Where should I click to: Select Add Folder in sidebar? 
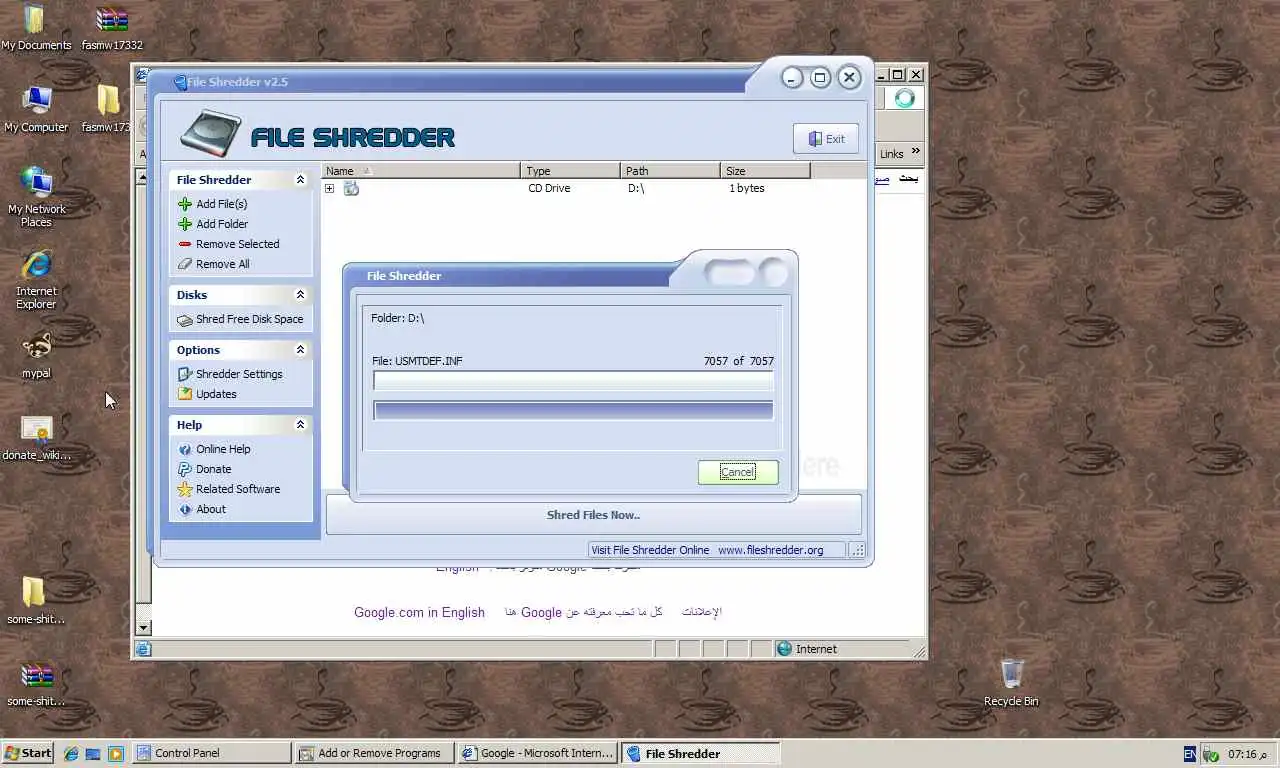point(222,224)
